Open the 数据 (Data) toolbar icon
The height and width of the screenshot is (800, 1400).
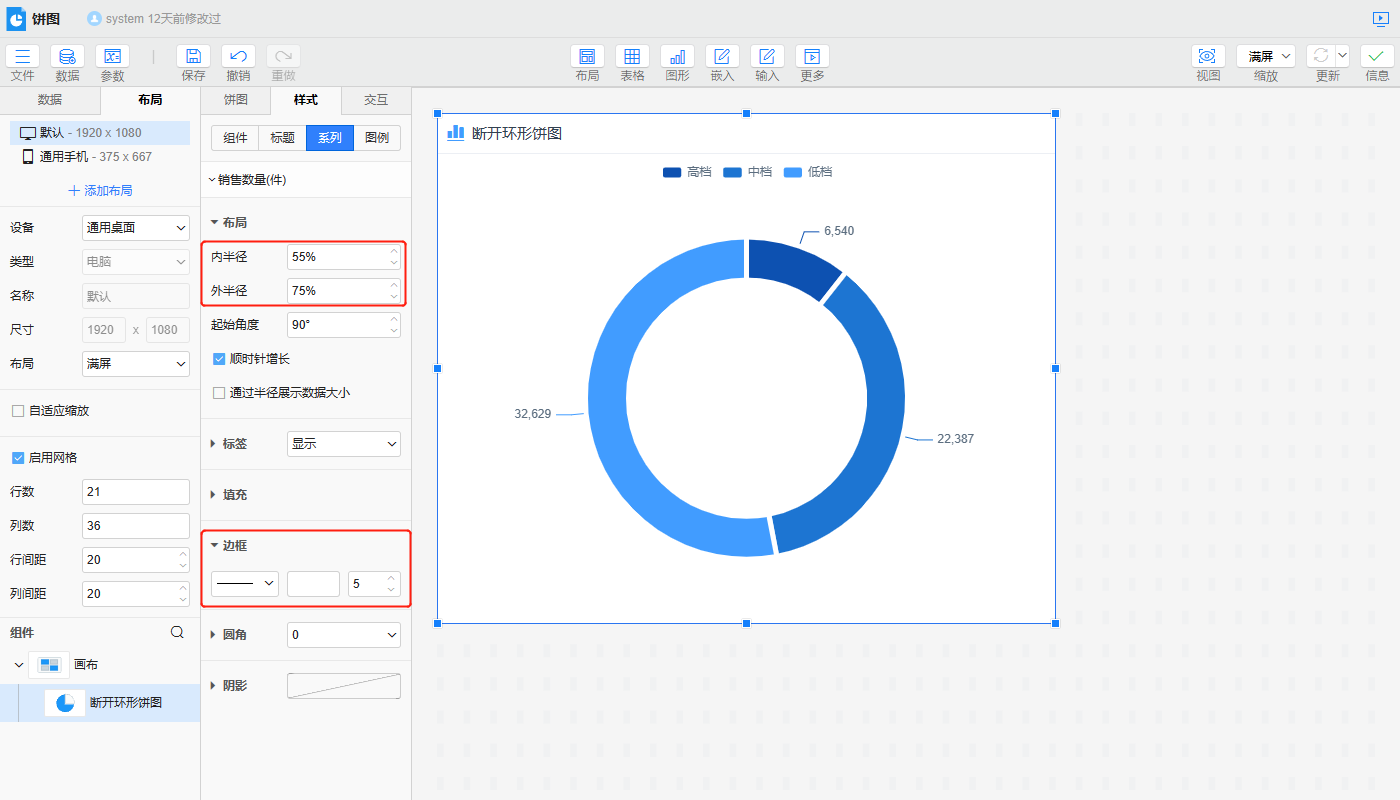(67, 57)
